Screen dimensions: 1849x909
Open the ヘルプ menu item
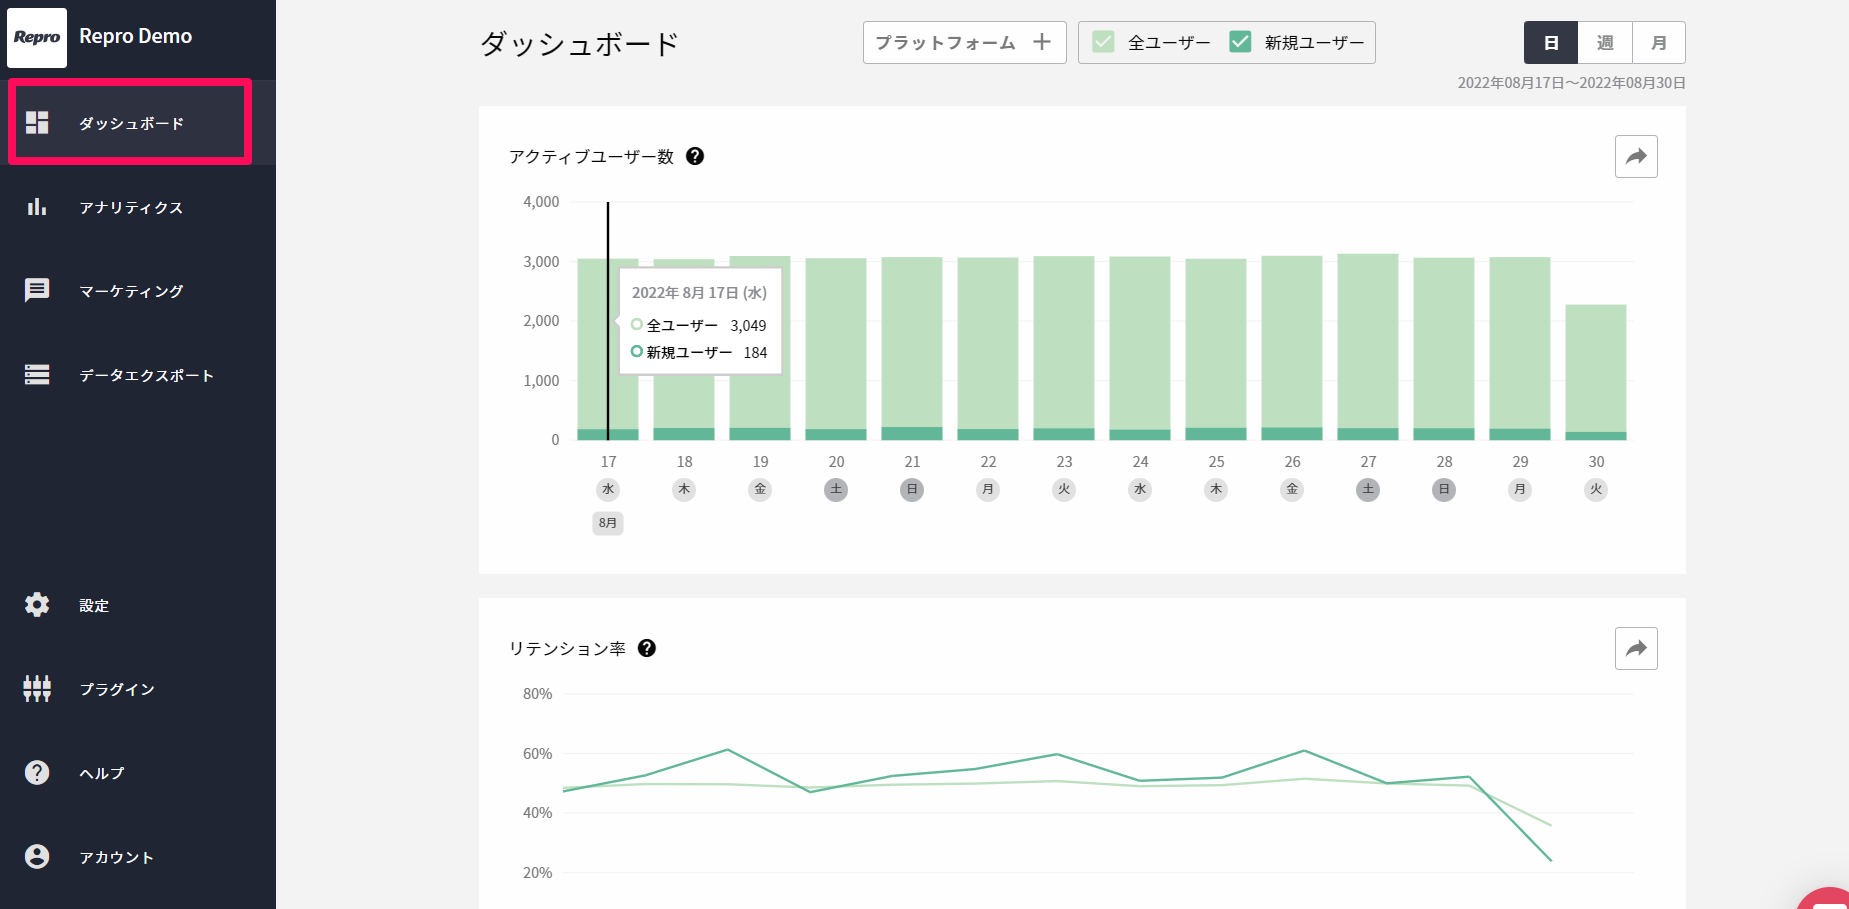tap(138, 773)
